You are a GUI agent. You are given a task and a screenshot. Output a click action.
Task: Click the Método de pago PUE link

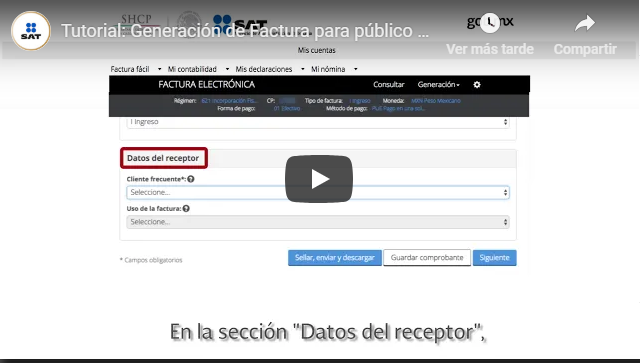point(398,108)
